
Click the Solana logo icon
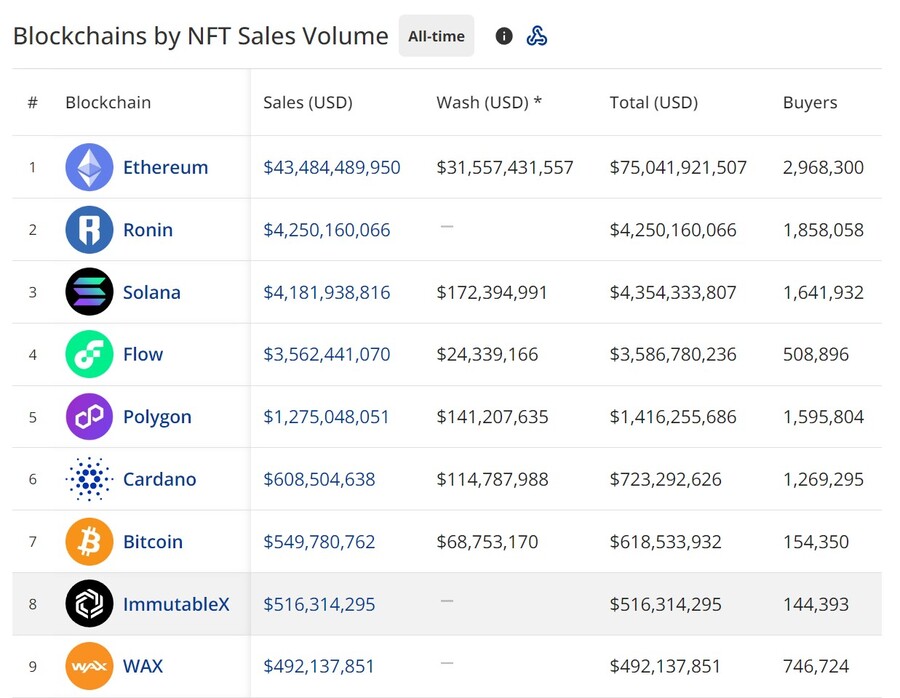89,292
